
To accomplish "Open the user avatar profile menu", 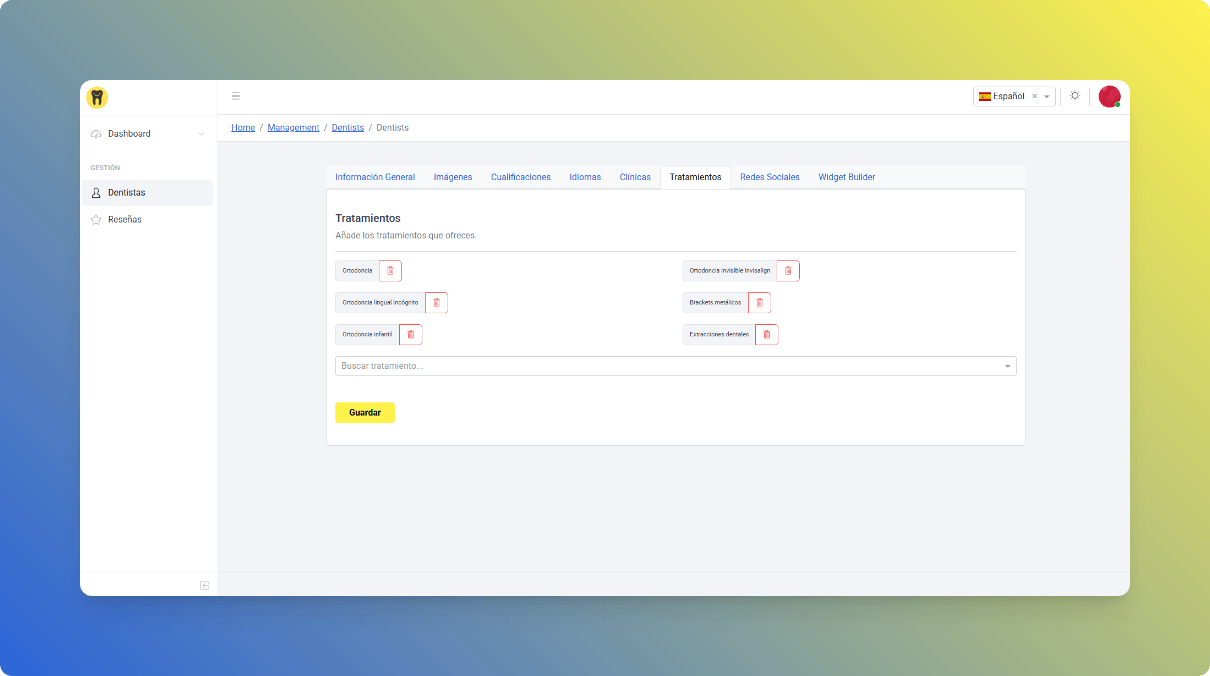I will click(x=1109, y=96).
